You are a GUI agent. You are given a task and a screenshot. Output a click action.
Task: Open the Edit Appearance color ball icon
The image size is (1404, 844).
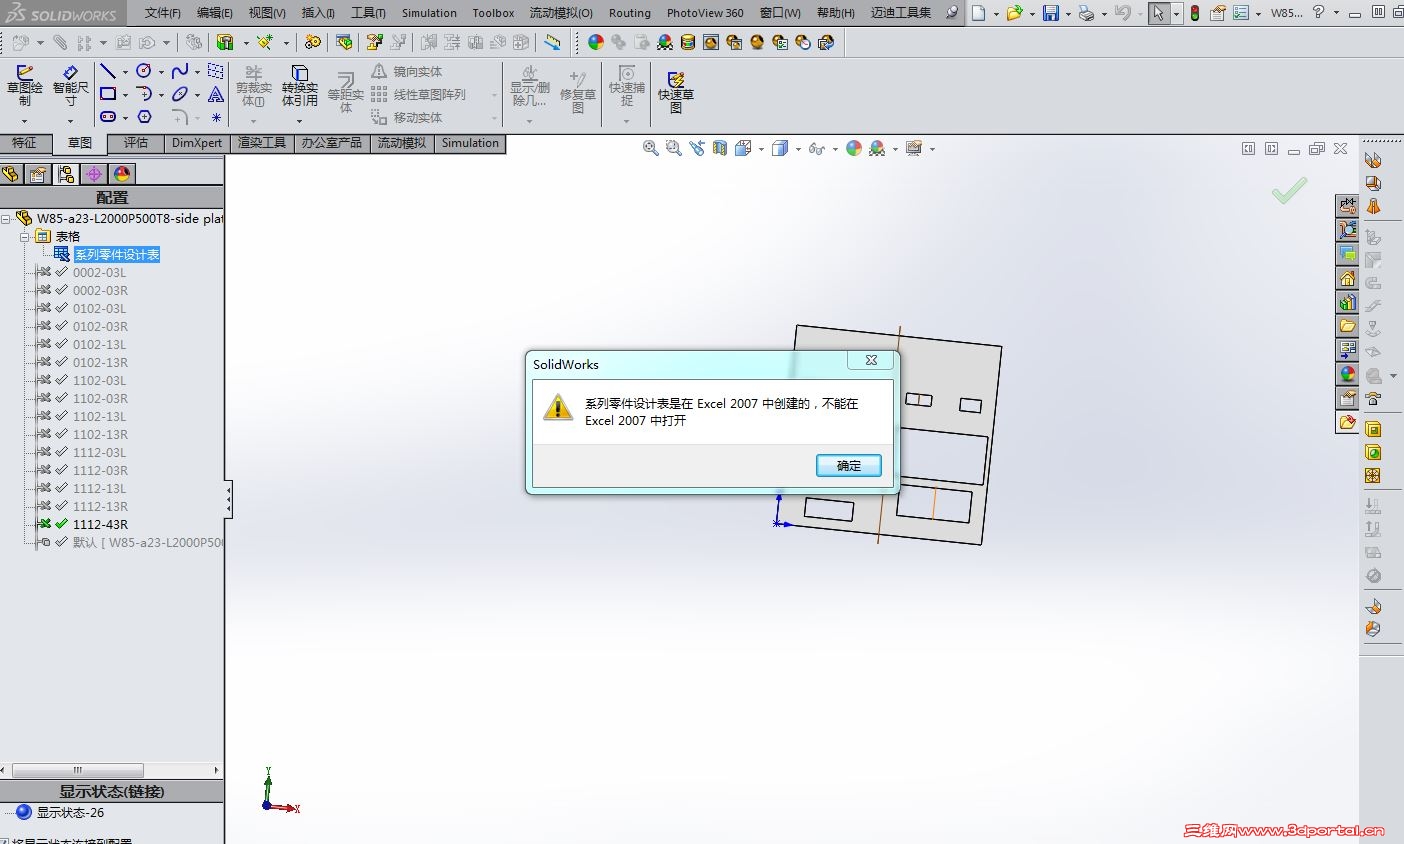pos(853,148)
